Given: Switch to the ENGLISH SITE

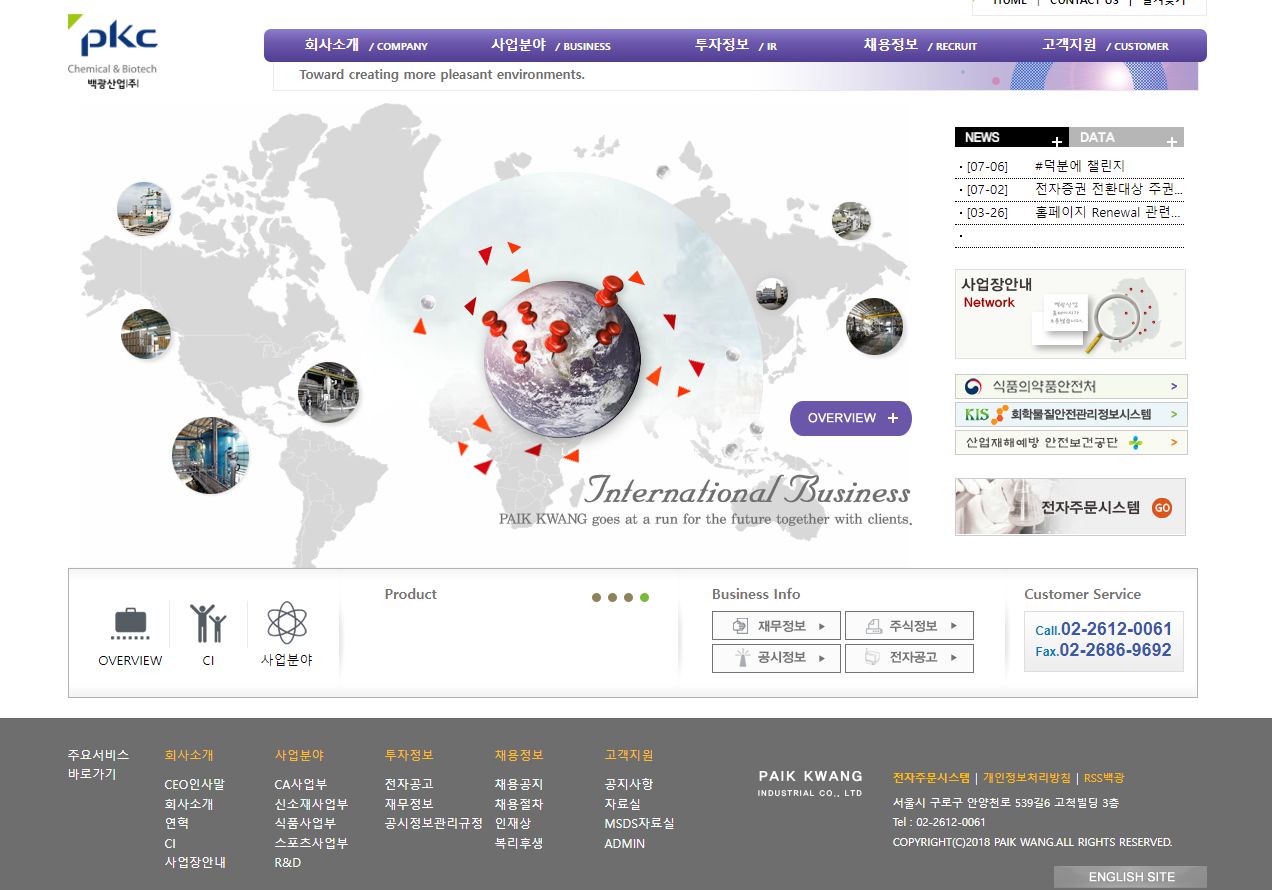Looking at the screenshot, I should (x=1130, y=877).
